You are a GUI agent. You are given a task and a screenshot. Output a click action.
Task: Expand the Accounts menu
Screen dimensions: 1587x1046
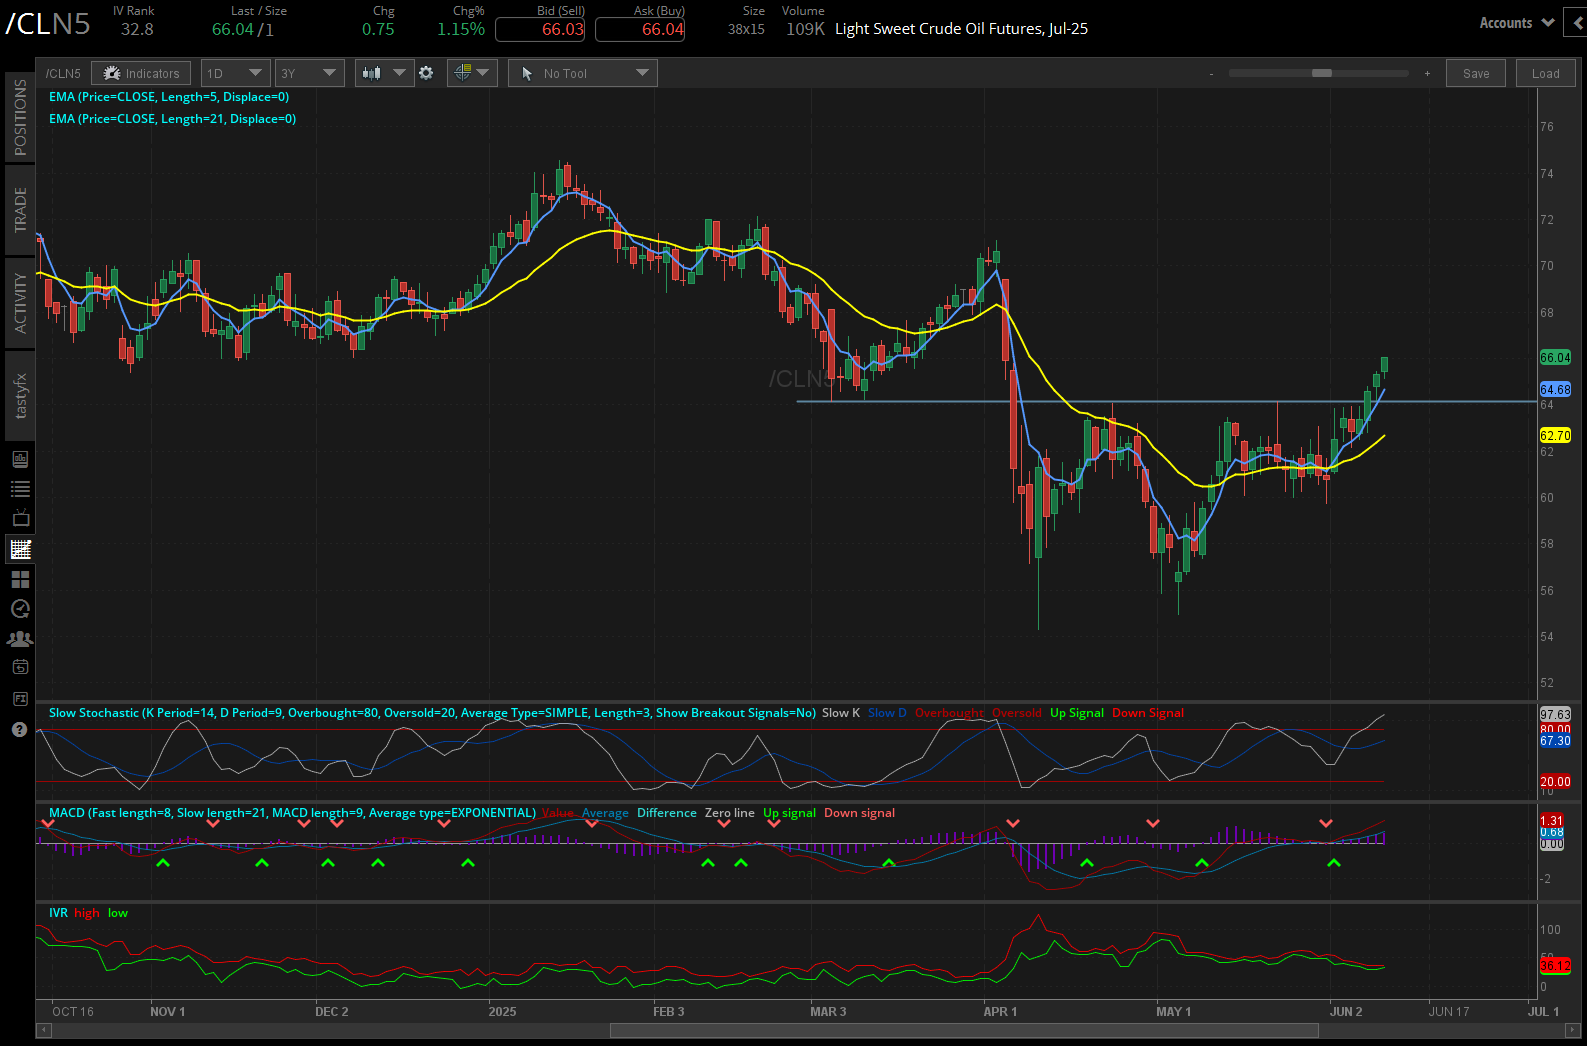tap(1515, 23)
